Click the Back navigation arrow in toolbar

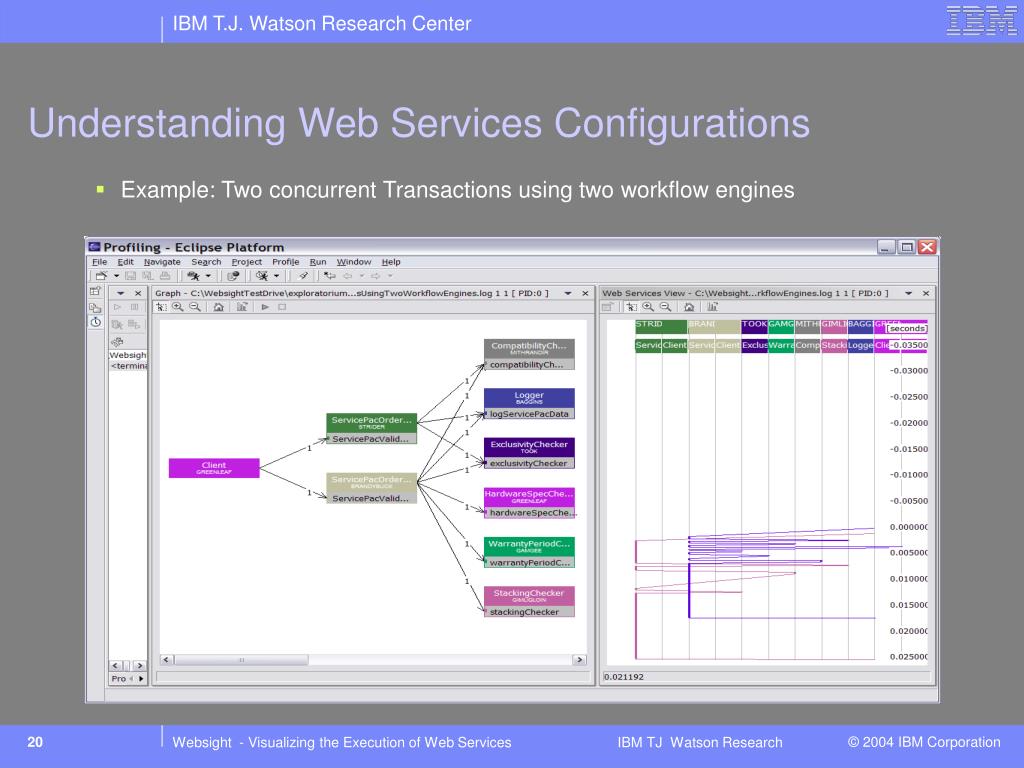[347, 276]
